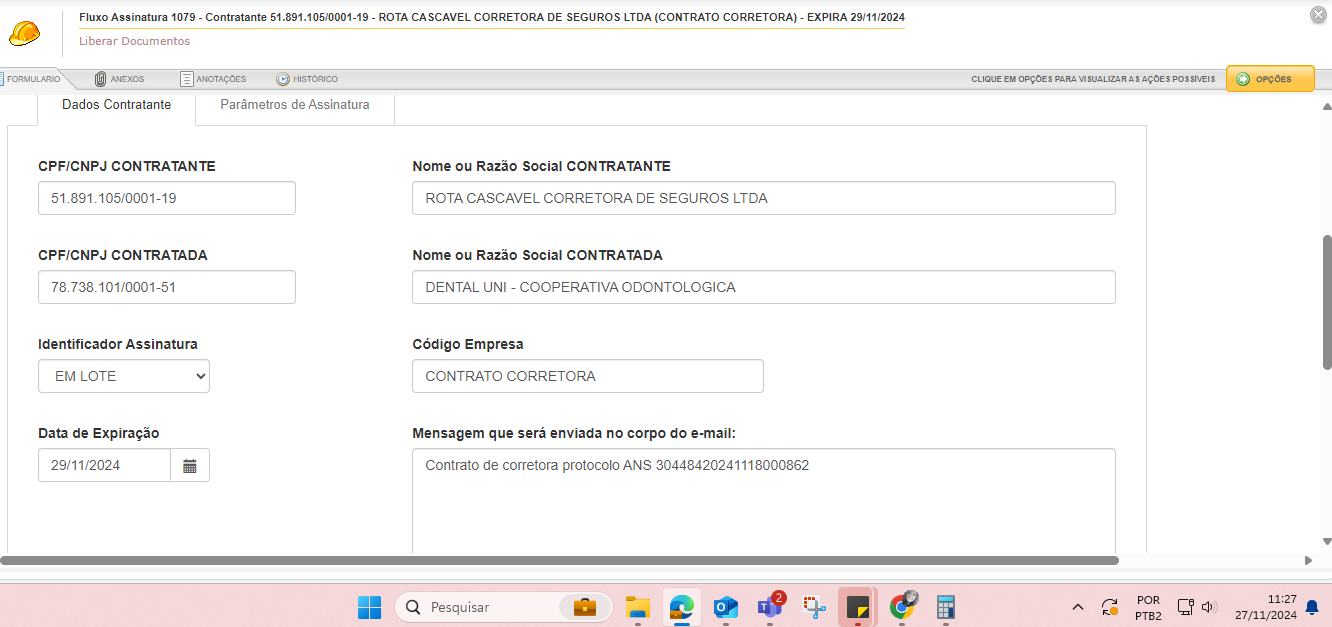Viewport: 1332px width, 627px height.
Task: Open the calendar date picker icon
Action: (190, 465)
